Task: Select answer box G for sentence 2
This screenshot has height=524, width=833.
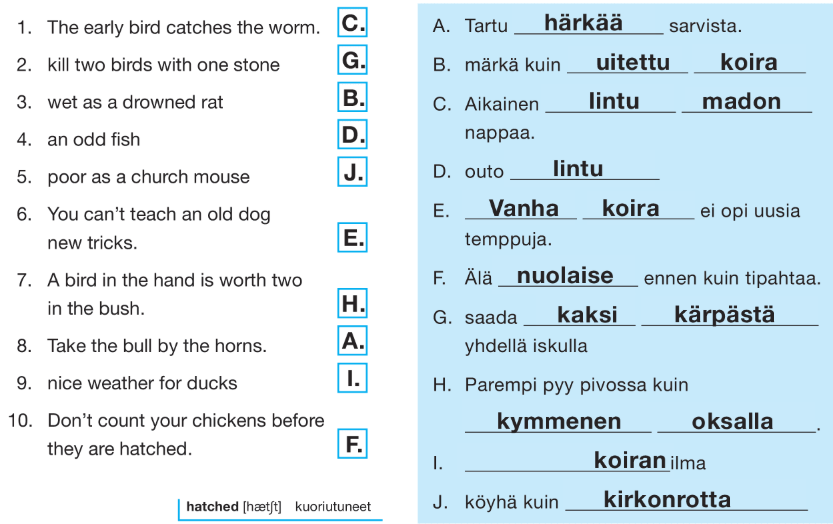Action: pos(352,60)
